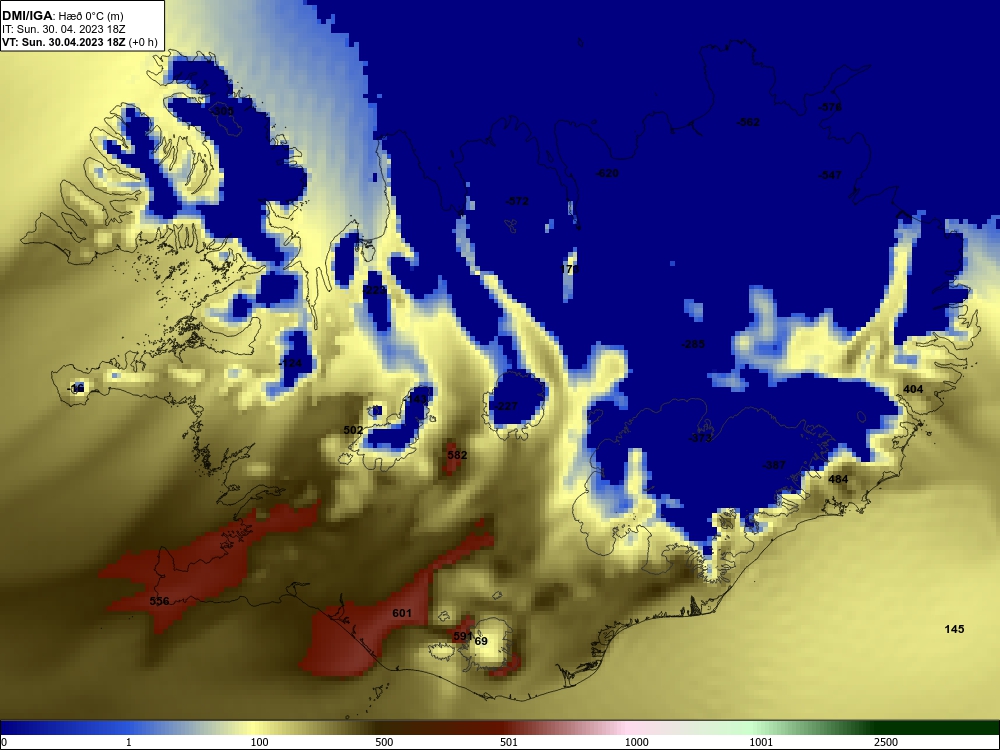Click the 556 value in the southwest
The width and height of the screenshot is (1000, 750).
click(x=159, y=601)
